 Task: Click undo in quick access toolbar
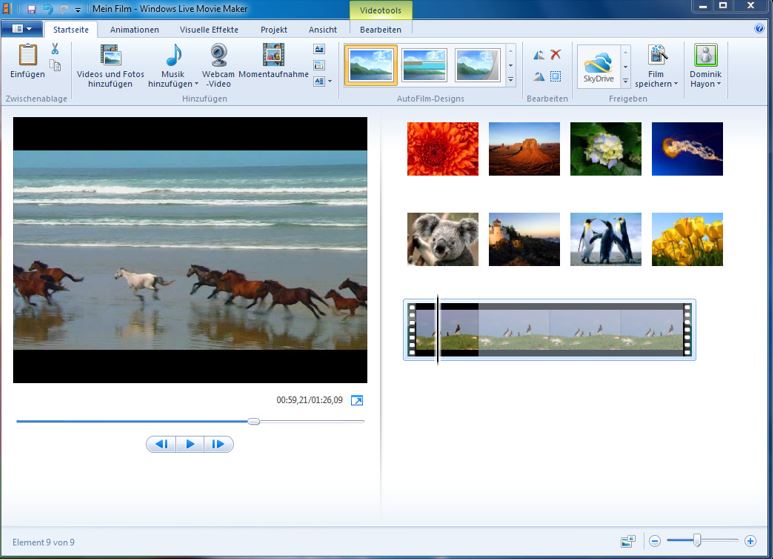pos(47,9)
